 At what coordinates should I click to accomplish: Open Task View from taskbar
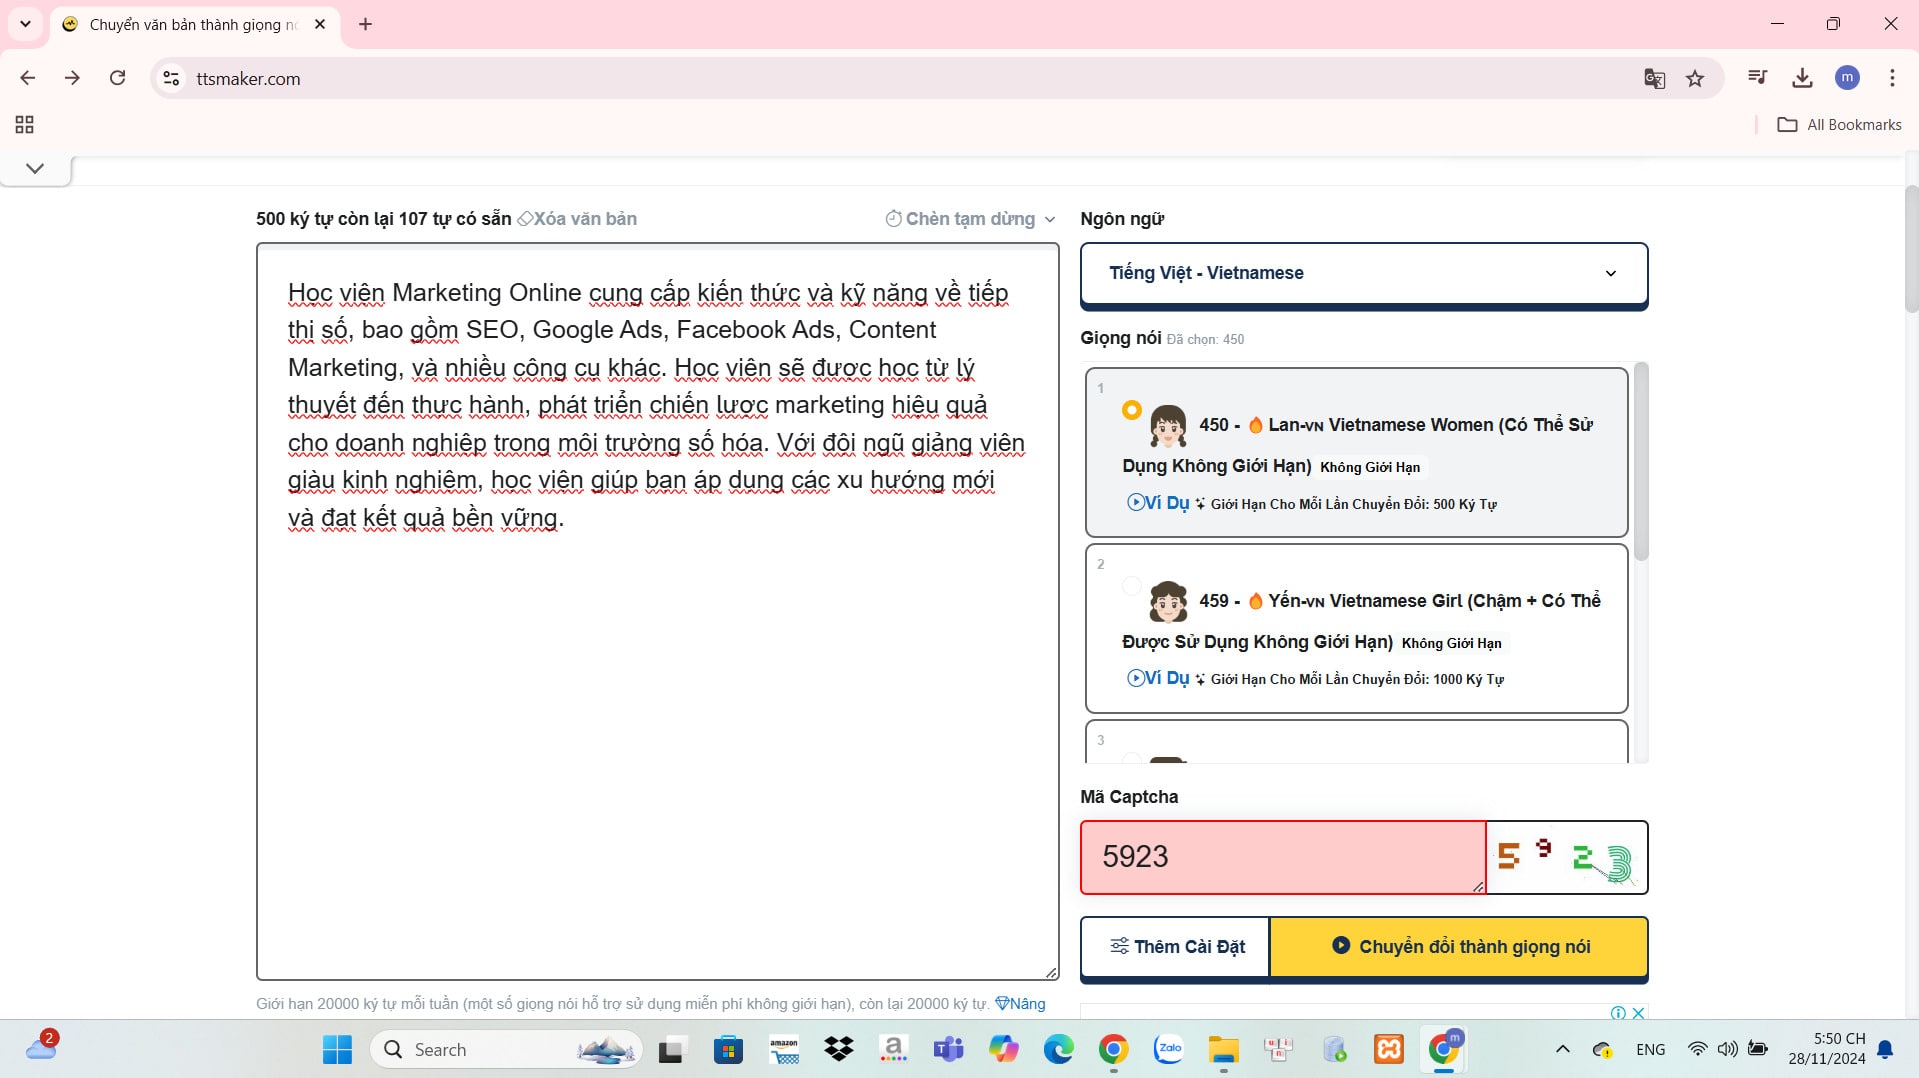[x=670, y=1049]
